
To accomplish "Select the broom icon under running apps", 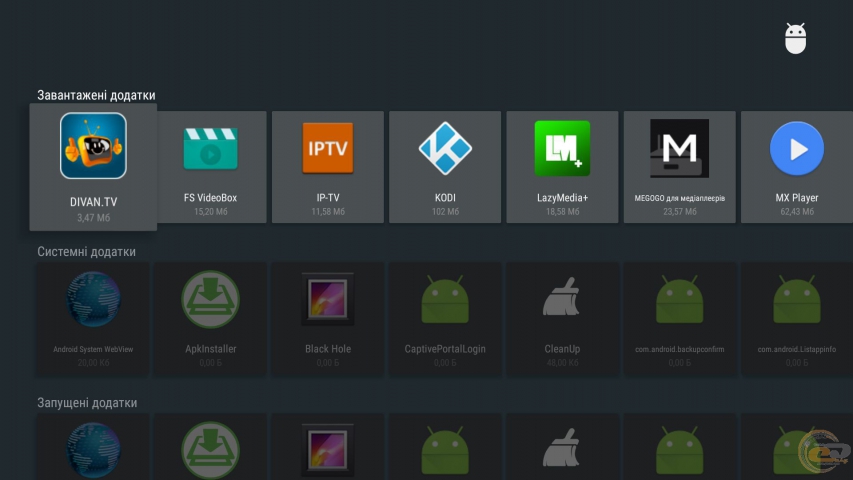I will 562,450.
